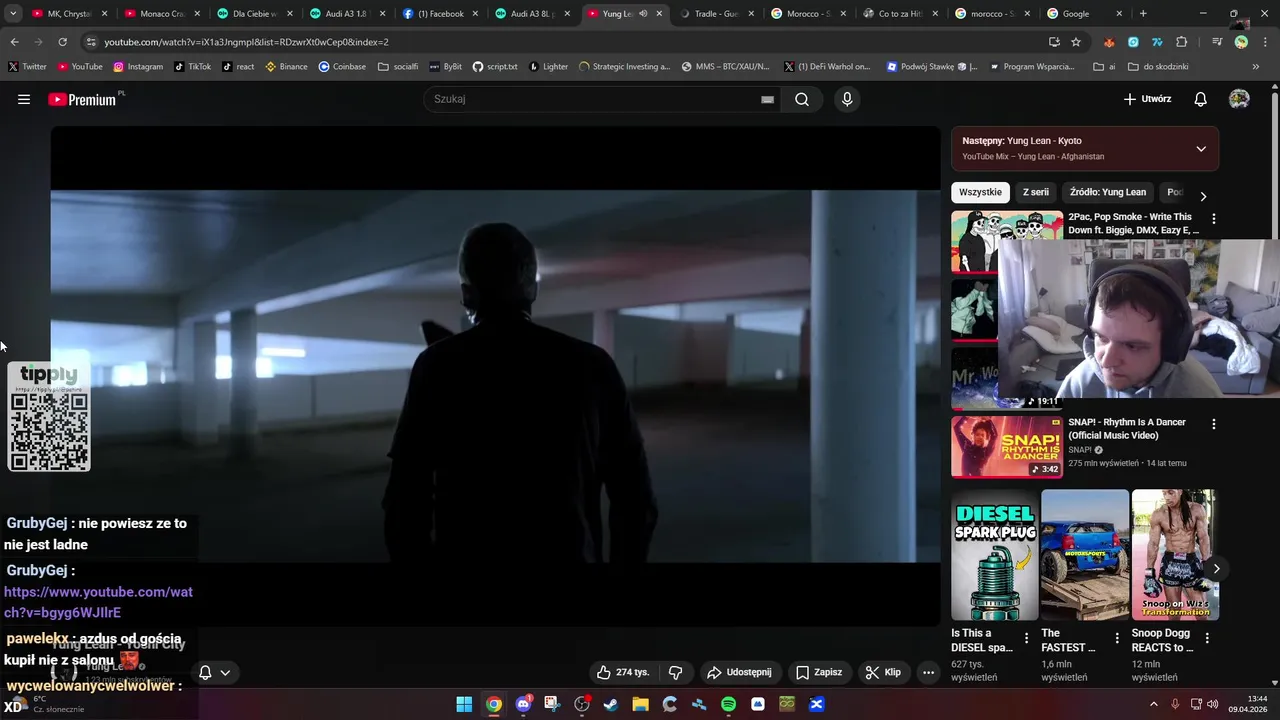Open Steam from the taskbar
The image size is (1280, 720).
coord(611,704)
